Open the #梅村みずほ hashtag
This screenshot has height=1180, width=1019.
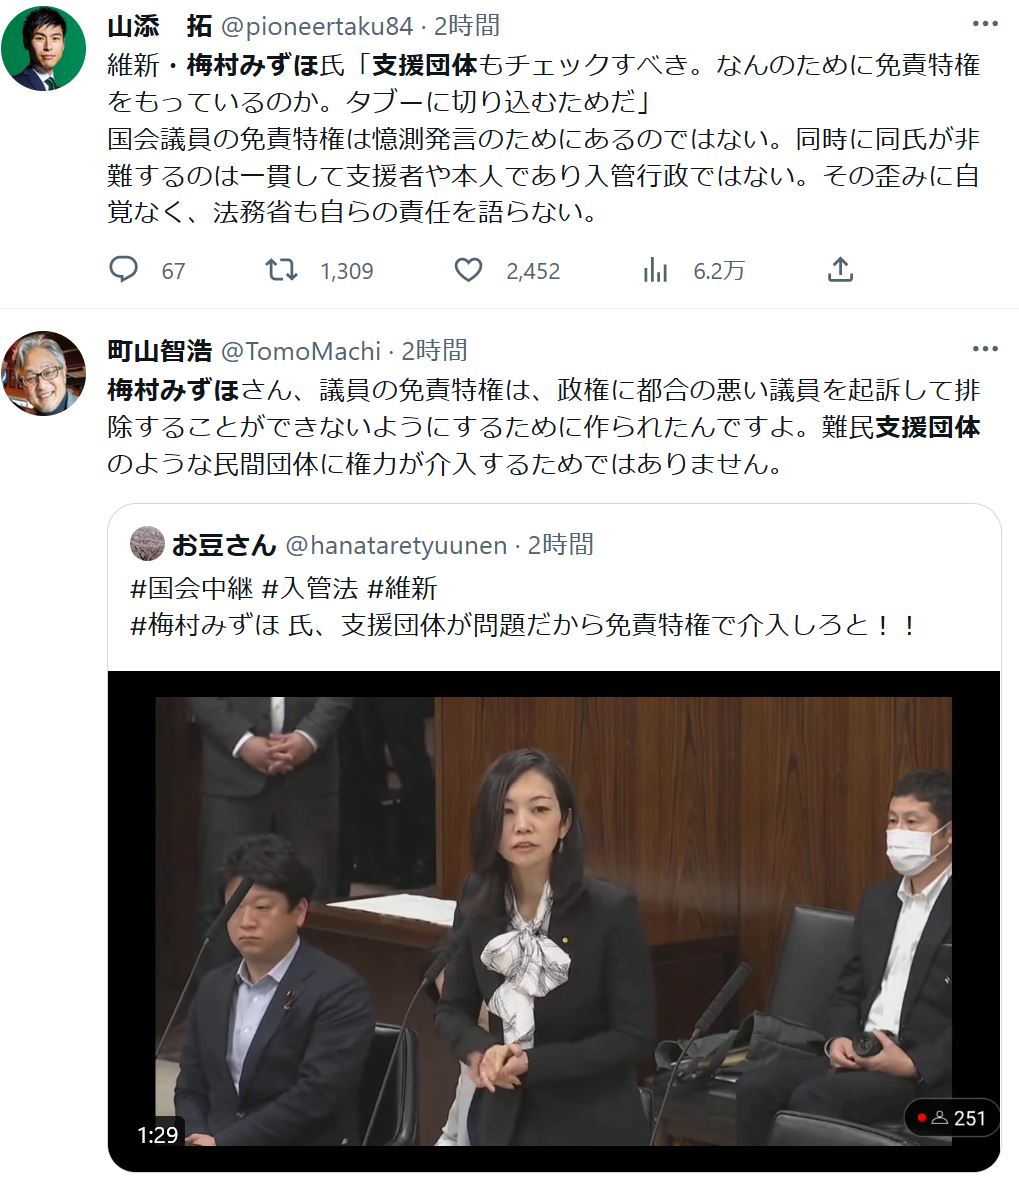pos(205,625)
